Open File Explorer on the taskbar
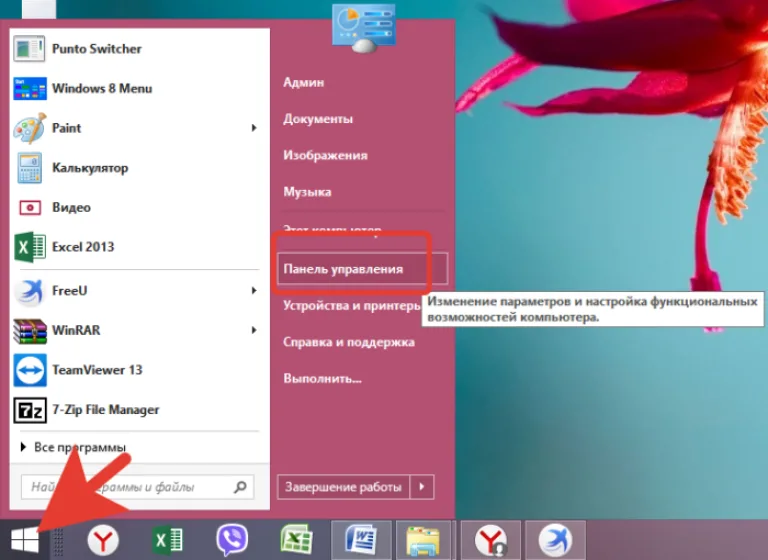Viewport: 768px width, 560px height. click(423, 540)
